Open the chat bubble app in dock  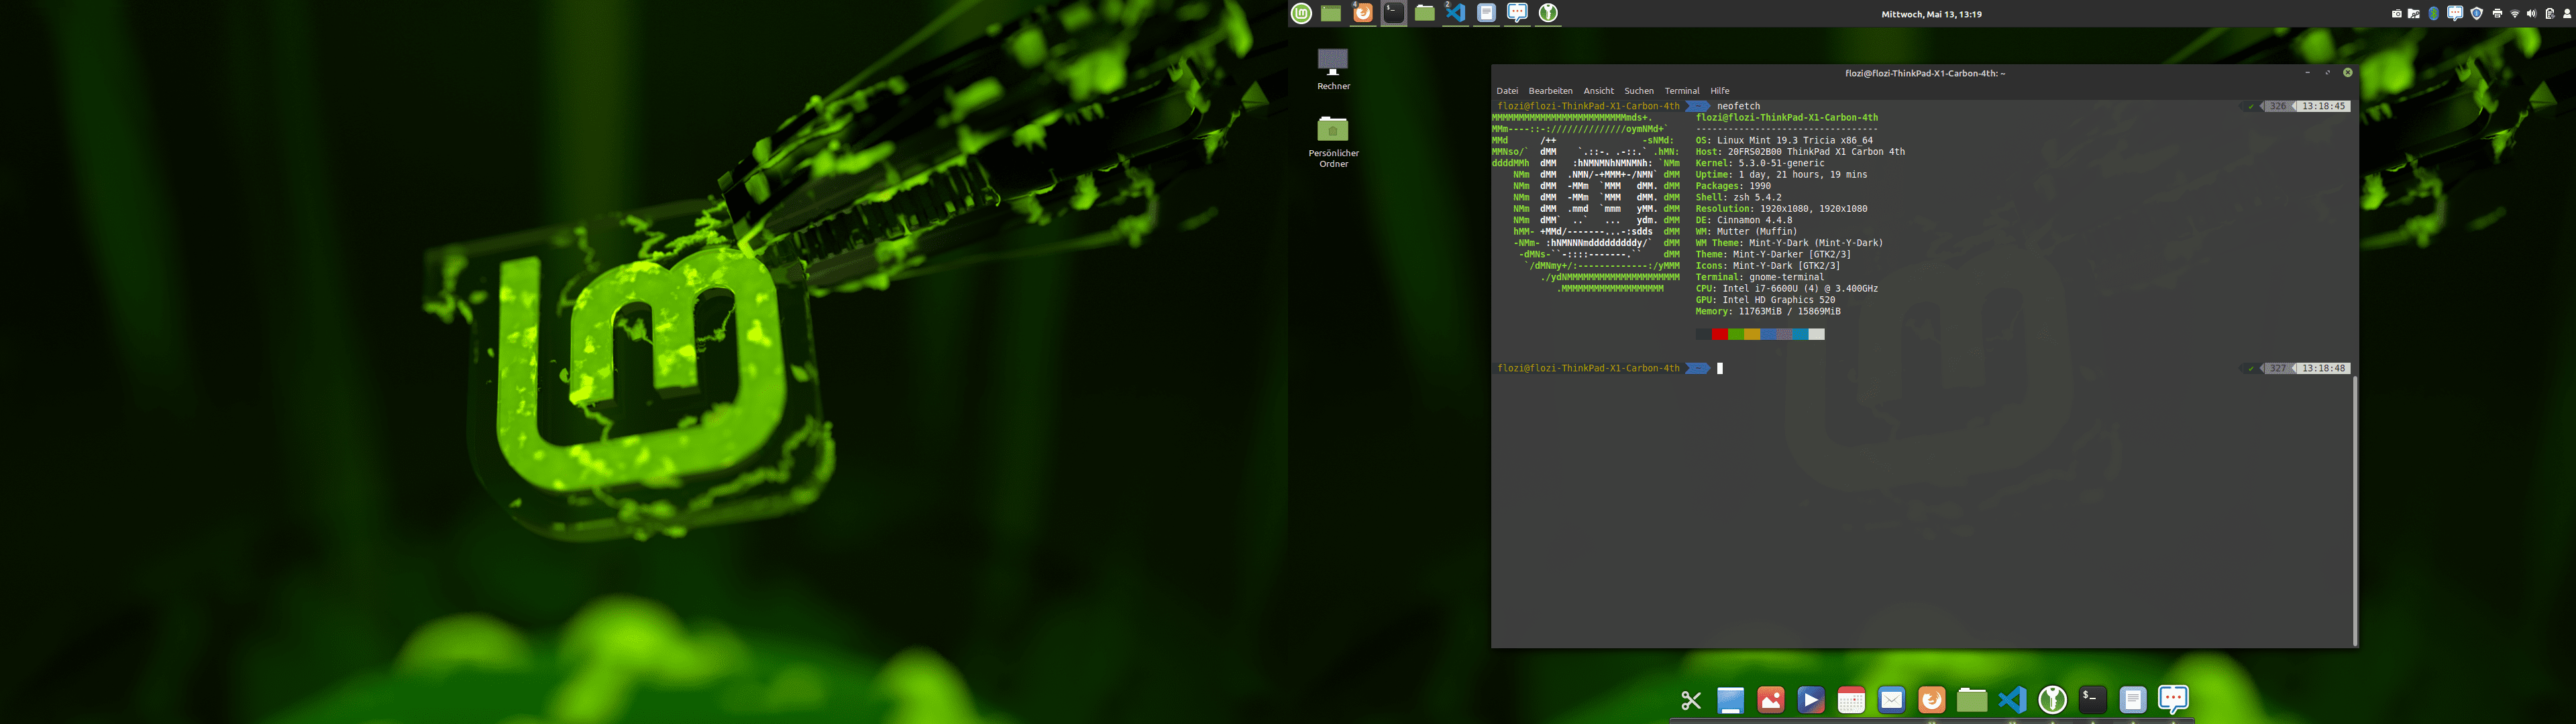(x=2173, y=699)
